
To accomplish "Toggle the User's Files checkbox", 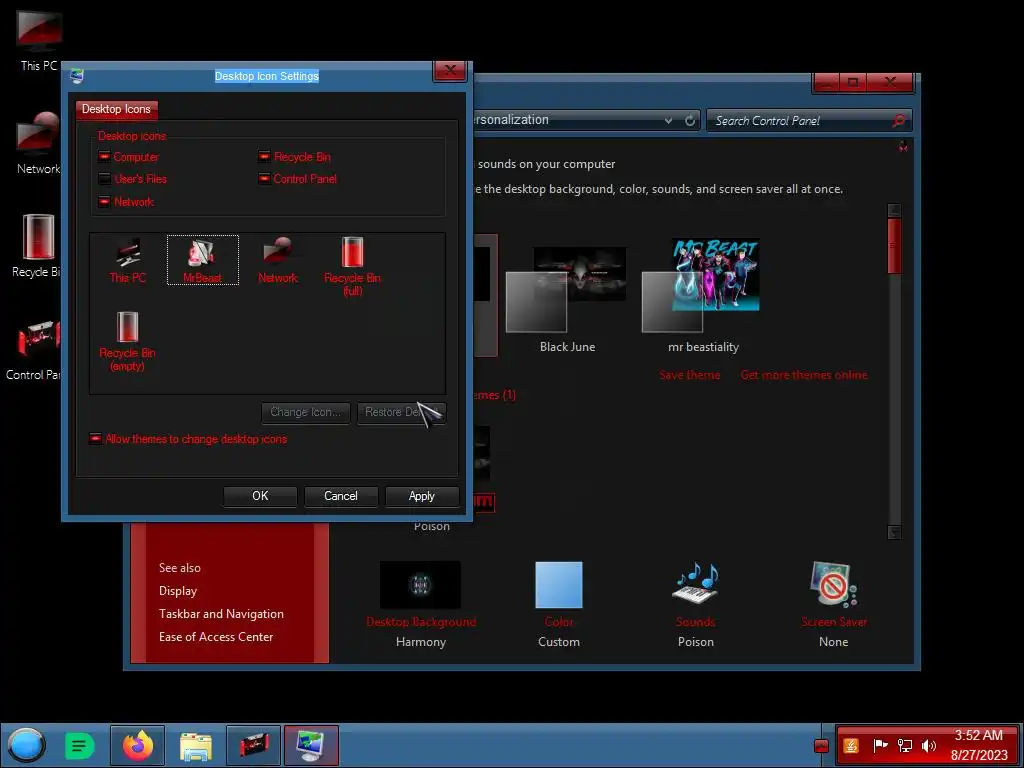I will [x=104, y=179].
